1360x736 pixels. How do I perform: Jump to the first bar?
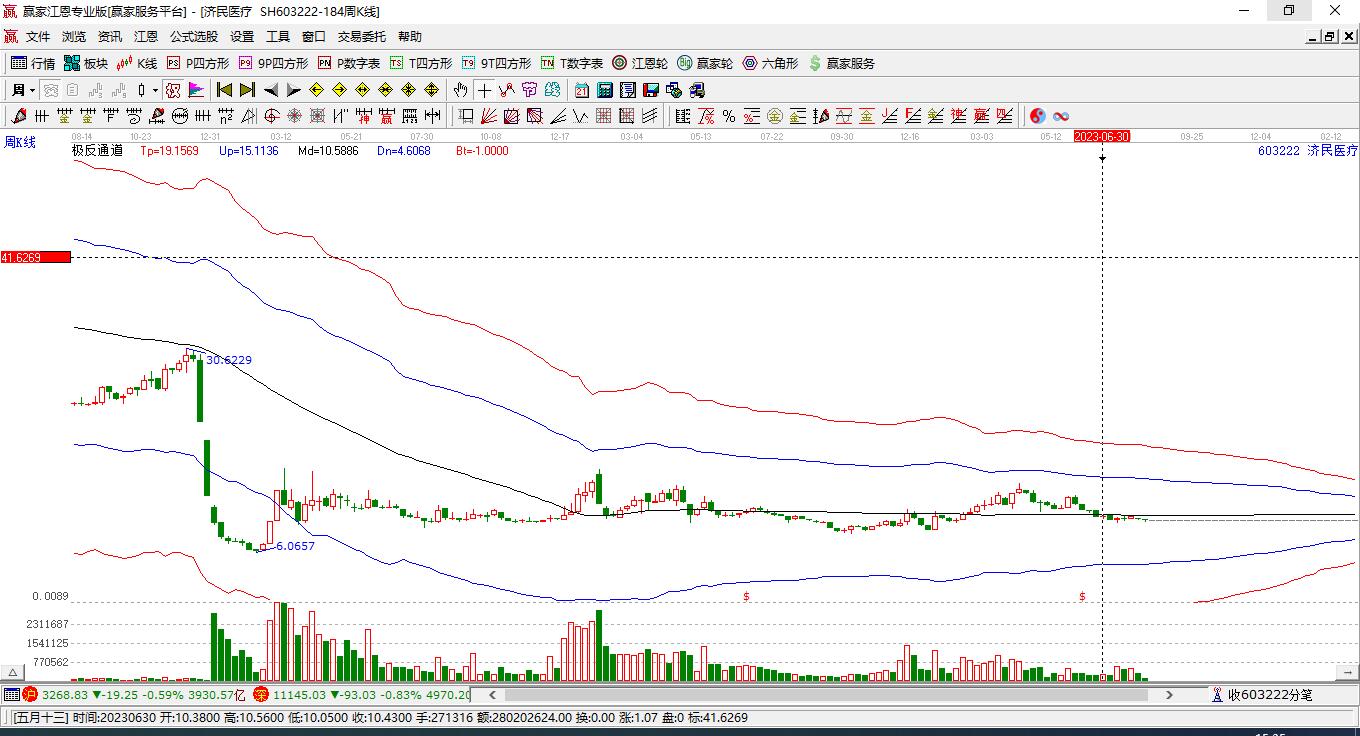pos(225,90)
